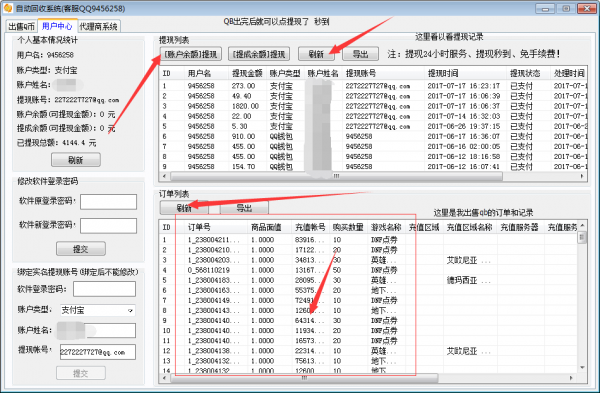Click the 商品面值 column header
Screen dimensions: 600x393
pyautogui.click(x=270, y=227)
